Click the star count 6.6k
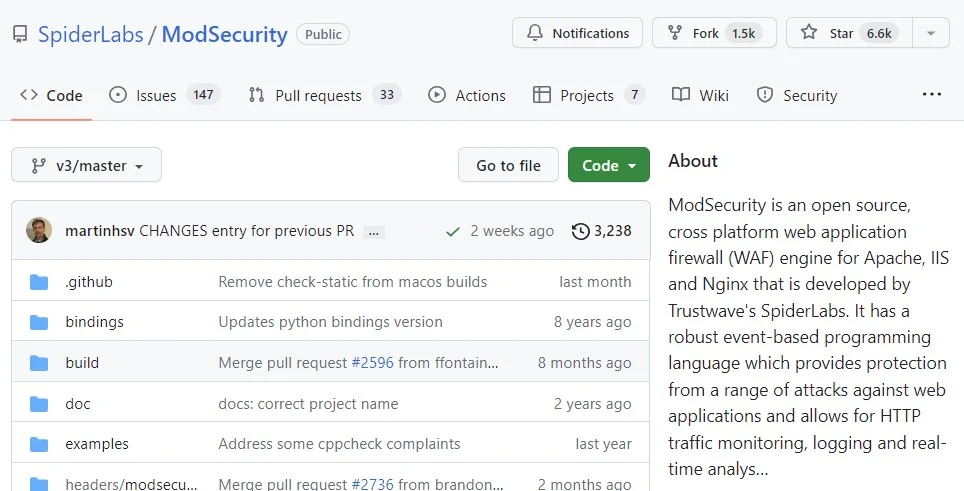Image resolution: width=964 pixels, height=491 pixels. coord(879,33)
